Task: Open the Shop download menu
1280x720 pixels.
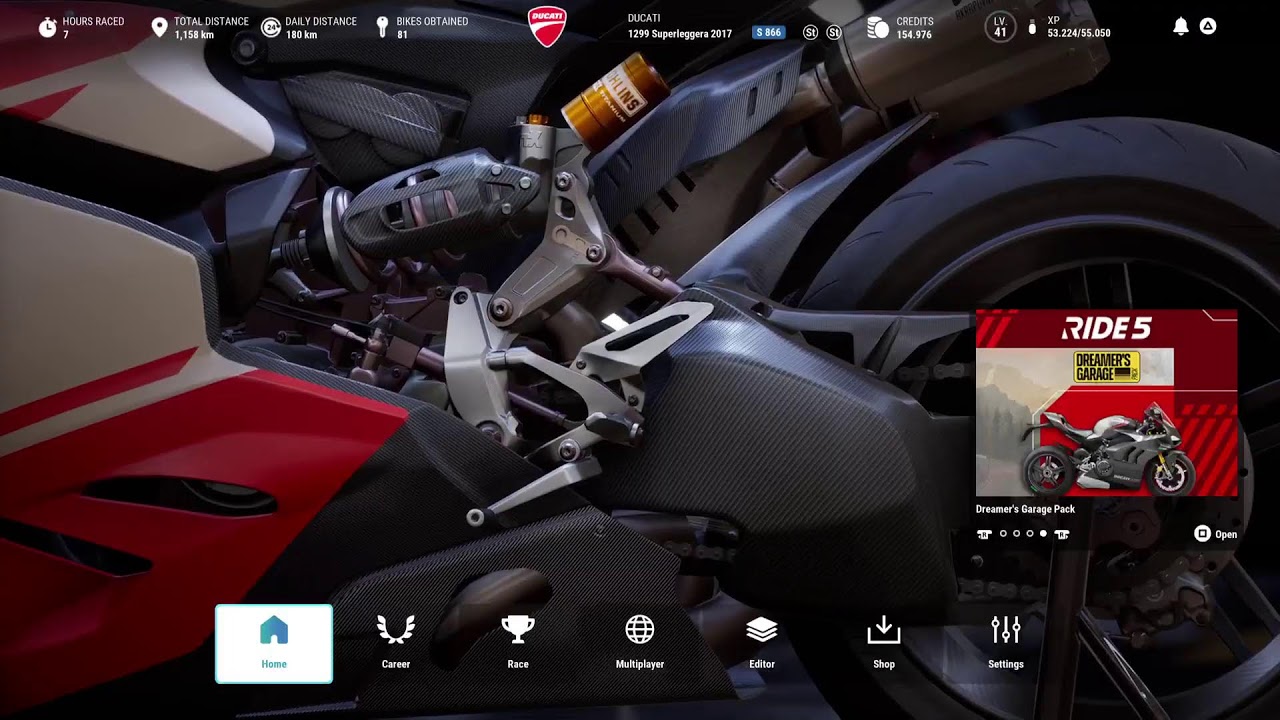Action: (x=884, y=644)
